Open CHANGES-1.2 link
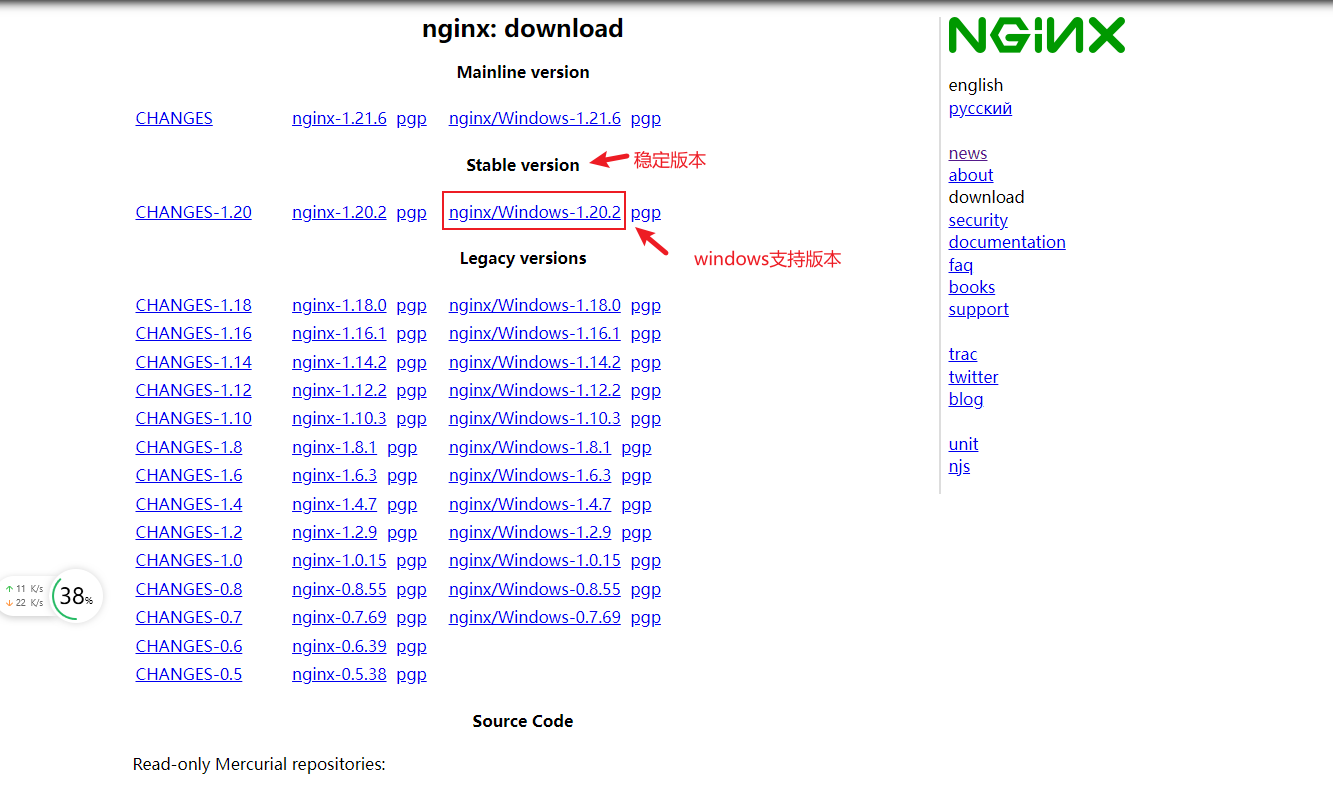 [189, 532]
